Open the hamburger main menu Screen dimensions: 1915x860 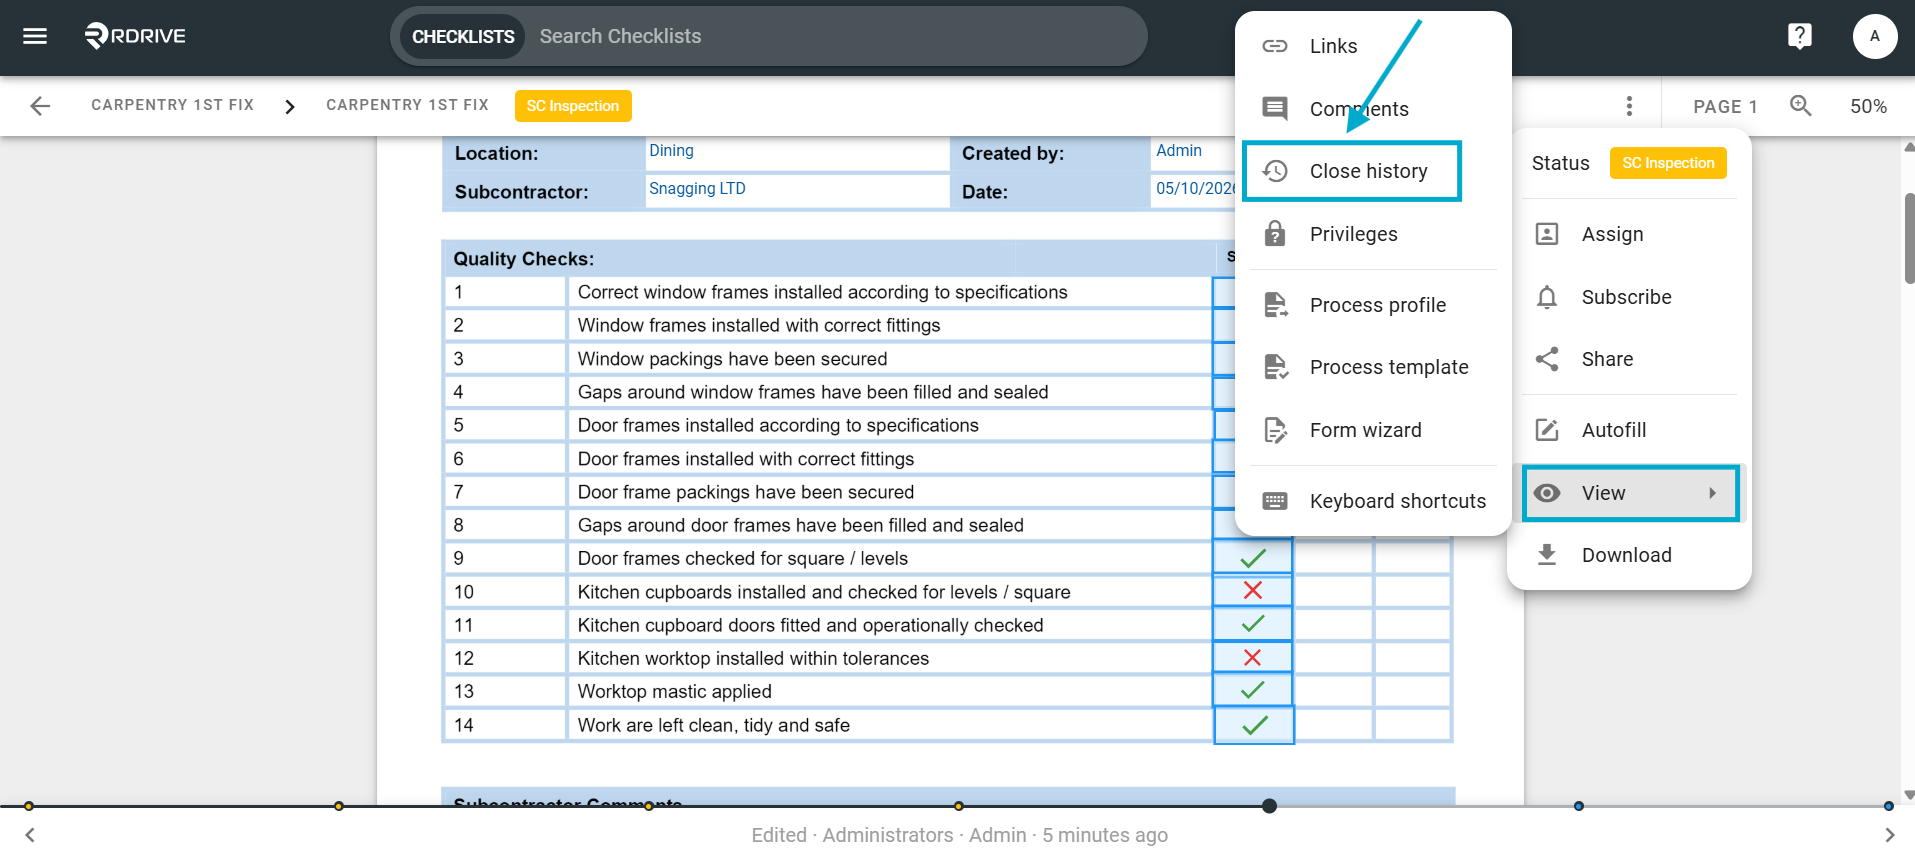click(x=35, y=36)
